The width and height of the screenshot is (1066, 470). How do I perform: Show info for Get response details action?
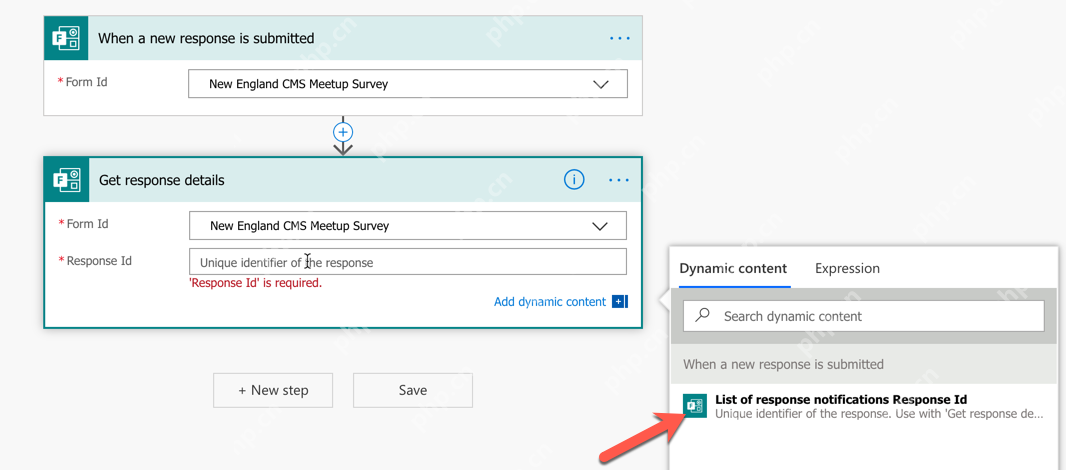574,180
